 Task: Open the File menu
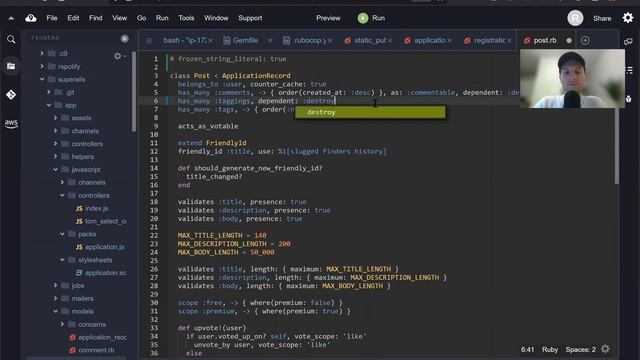point(52,18)
